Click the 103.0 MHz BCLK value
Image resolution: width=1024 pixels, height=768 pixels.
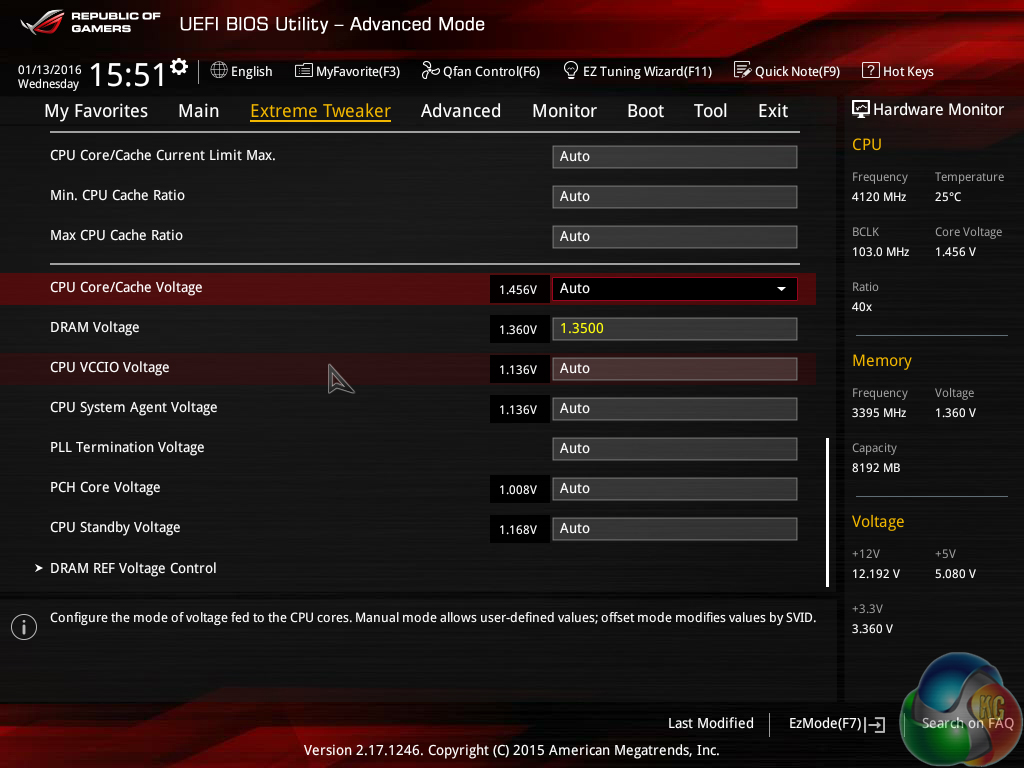[880, 251]
